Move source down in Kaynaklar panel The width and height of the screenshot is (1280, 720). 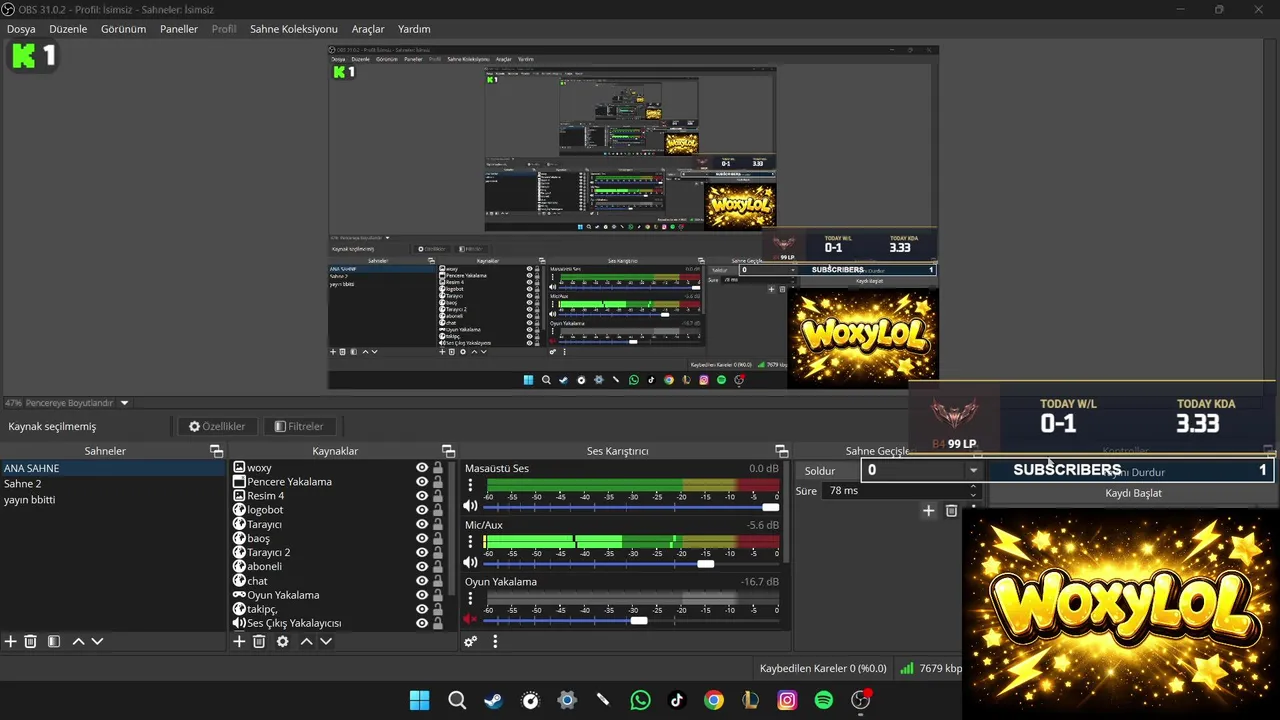point(326,641)
